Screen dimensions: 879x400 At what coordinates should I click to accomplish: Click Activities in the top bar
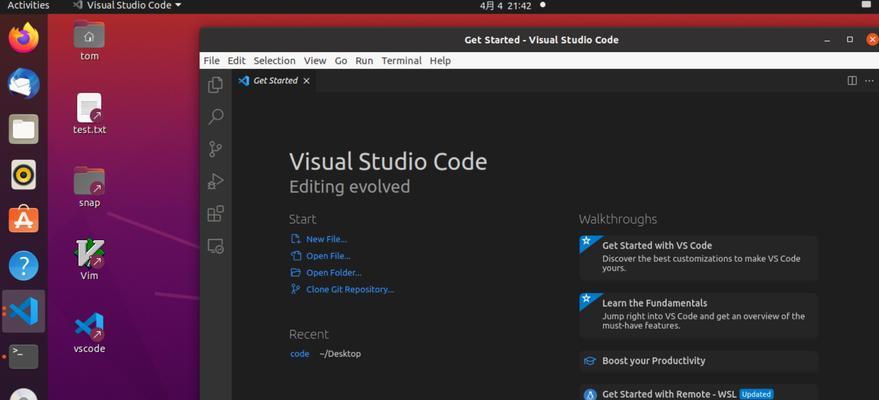(28, 5)
